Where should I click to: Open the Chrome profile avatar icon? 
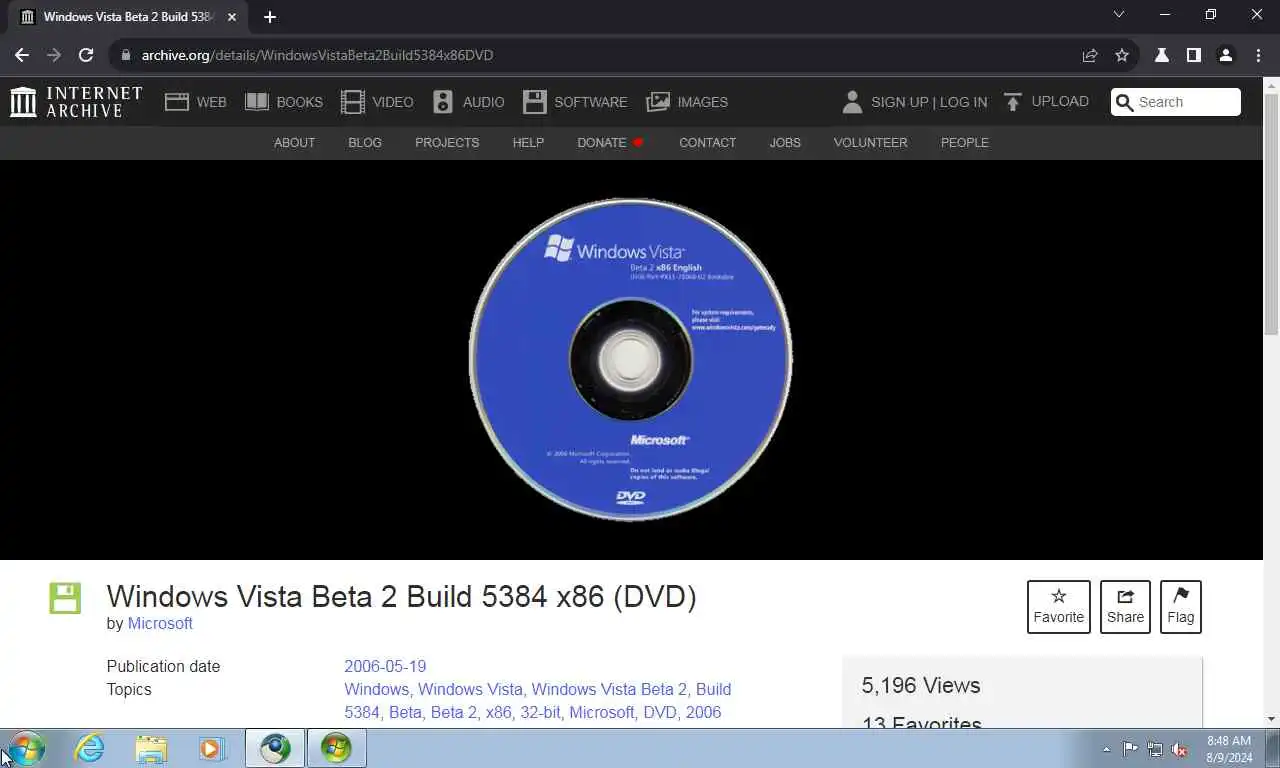click(1225, 55)
